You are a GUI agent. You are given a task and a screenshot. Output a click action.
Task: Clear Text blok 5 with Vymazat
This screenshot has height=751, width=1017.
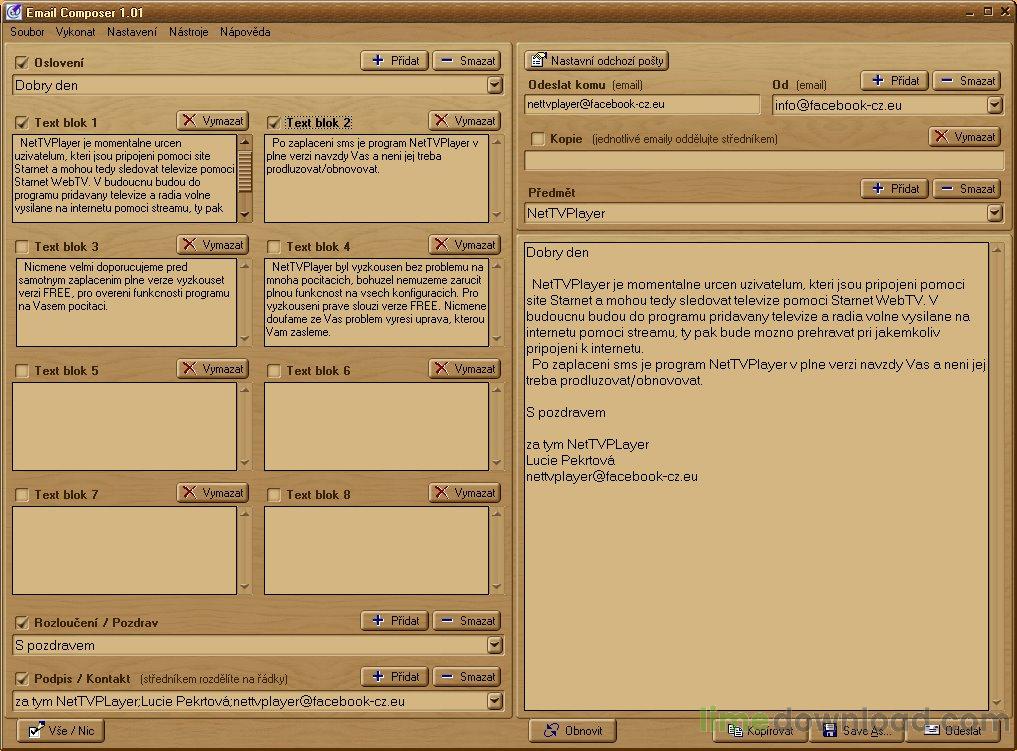[x=213, y=368]
